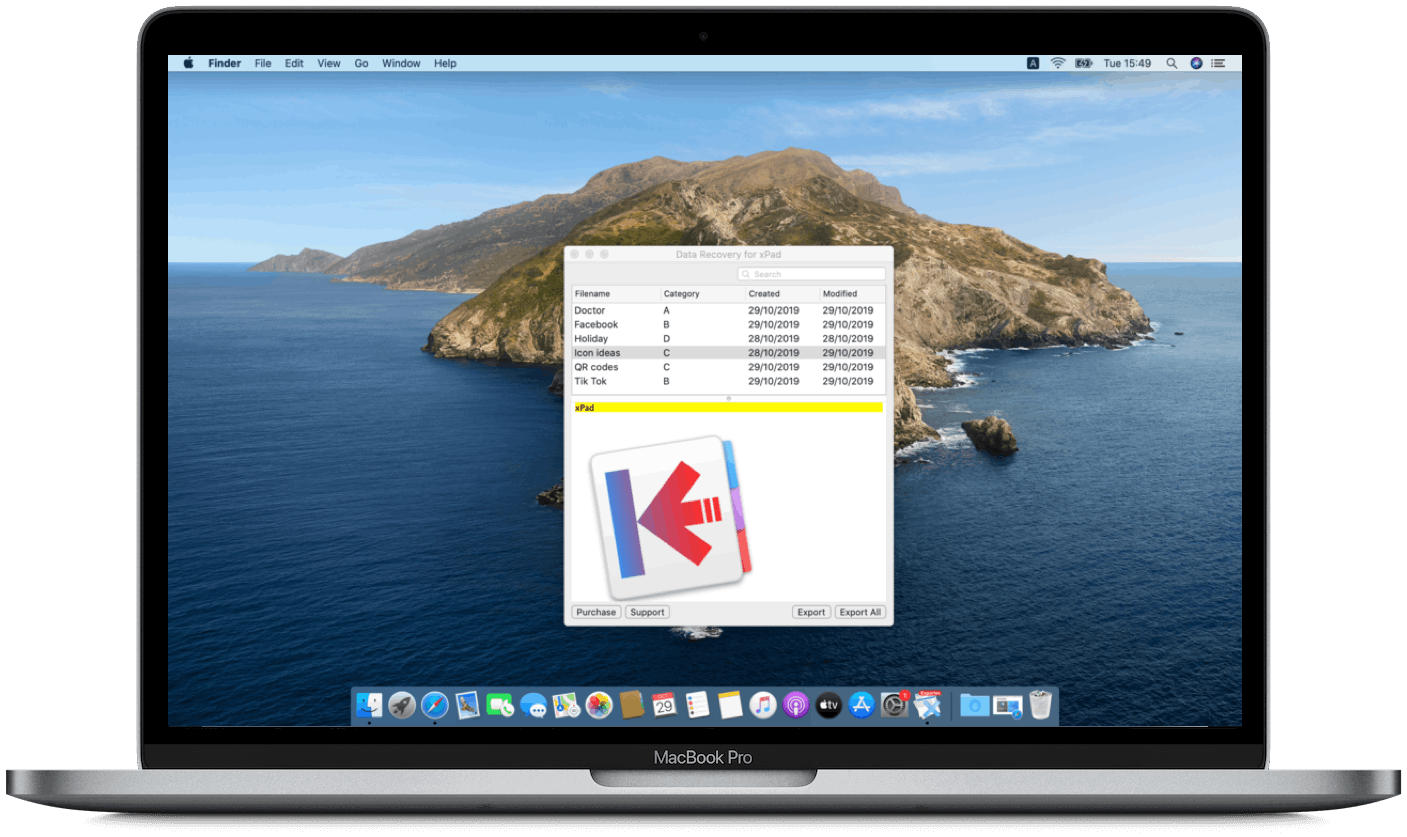Open the Trash in the Dock
This screenshot has height=837, width=1407.
pos(1040,706)
